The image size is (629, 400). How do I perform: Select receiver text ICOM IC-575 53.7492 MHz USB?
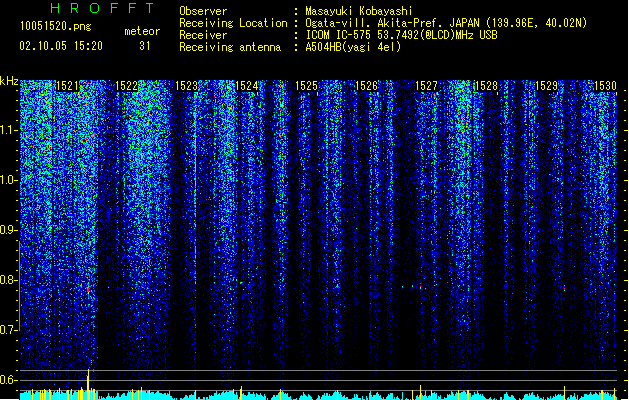(x=401, y=35)
